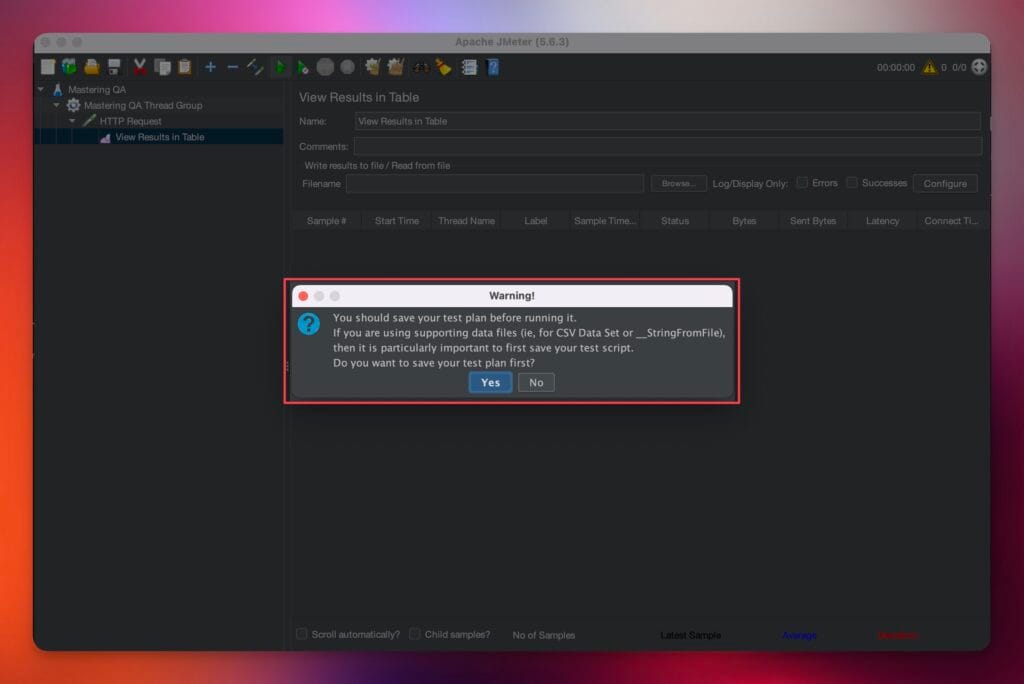Screen dimensions: 1024x684
Task: Click Yes in the Warning dialog
Action: point(490,382)
